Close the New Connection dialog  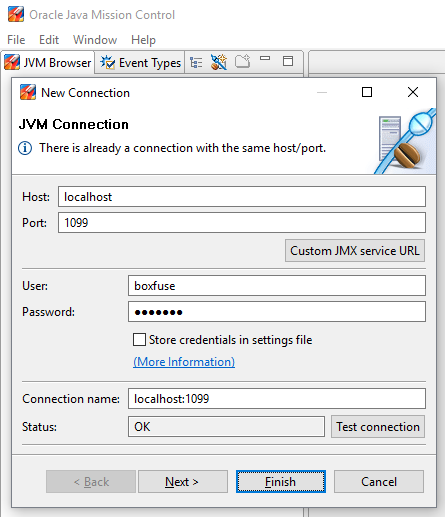click(x=413, y=92)
